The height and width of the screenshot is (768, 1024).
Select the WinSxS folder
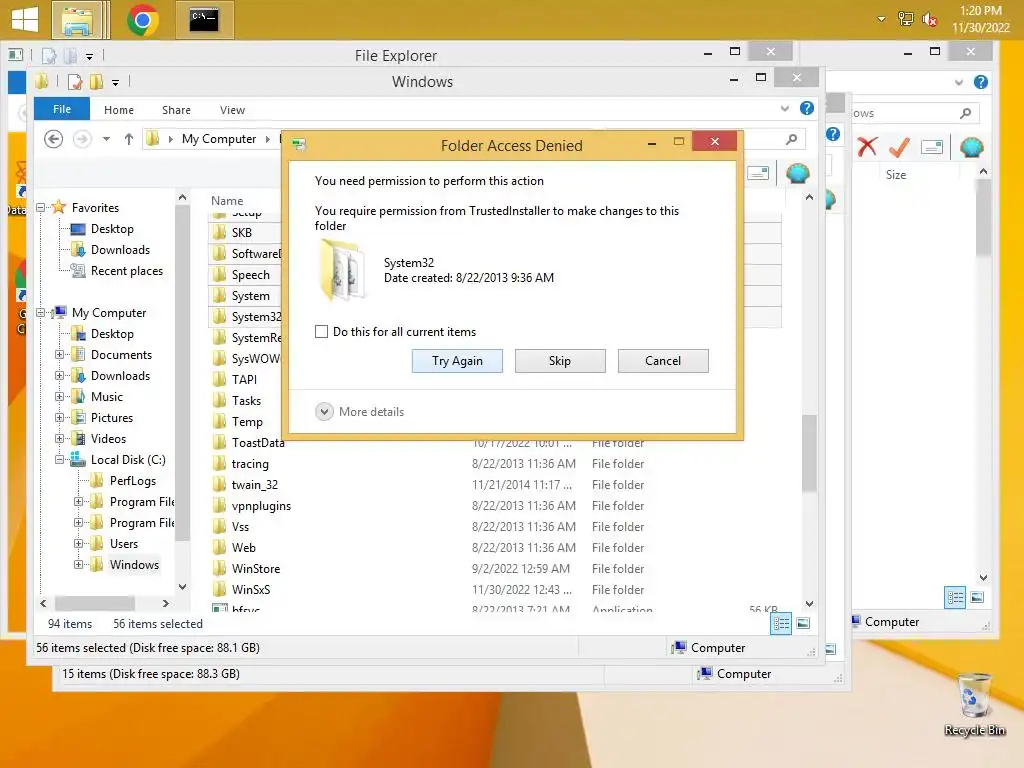251,589
